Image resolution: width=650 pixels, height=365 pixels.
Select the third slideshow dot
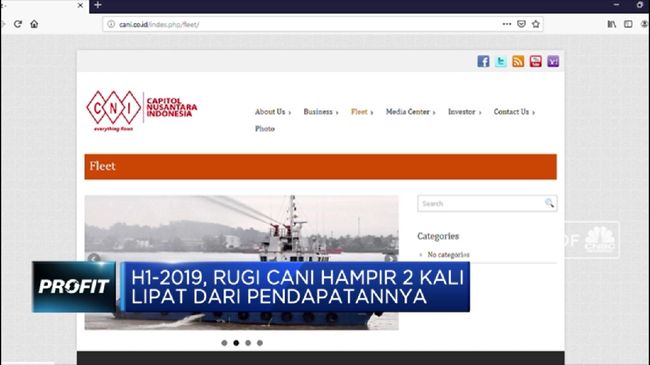tap(248, 343)
